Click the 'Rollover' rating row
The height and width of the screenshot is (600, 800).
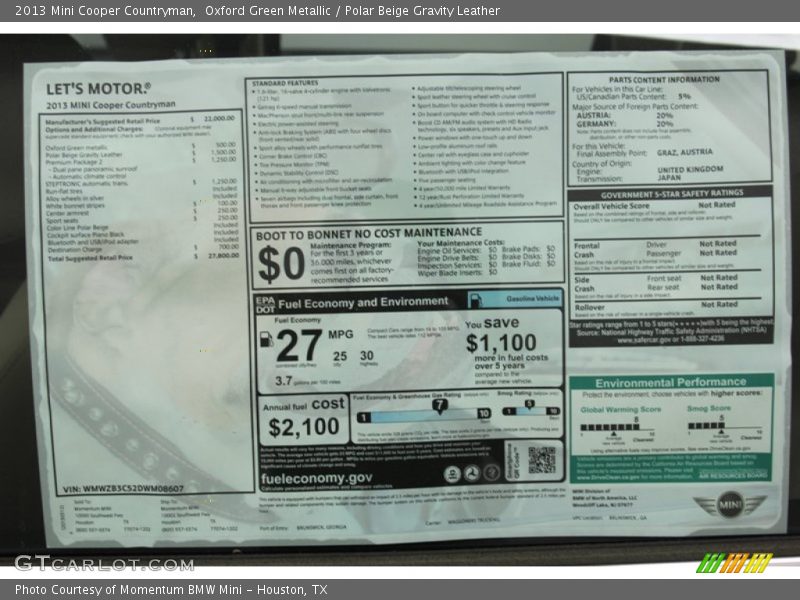tap(667, 306)
